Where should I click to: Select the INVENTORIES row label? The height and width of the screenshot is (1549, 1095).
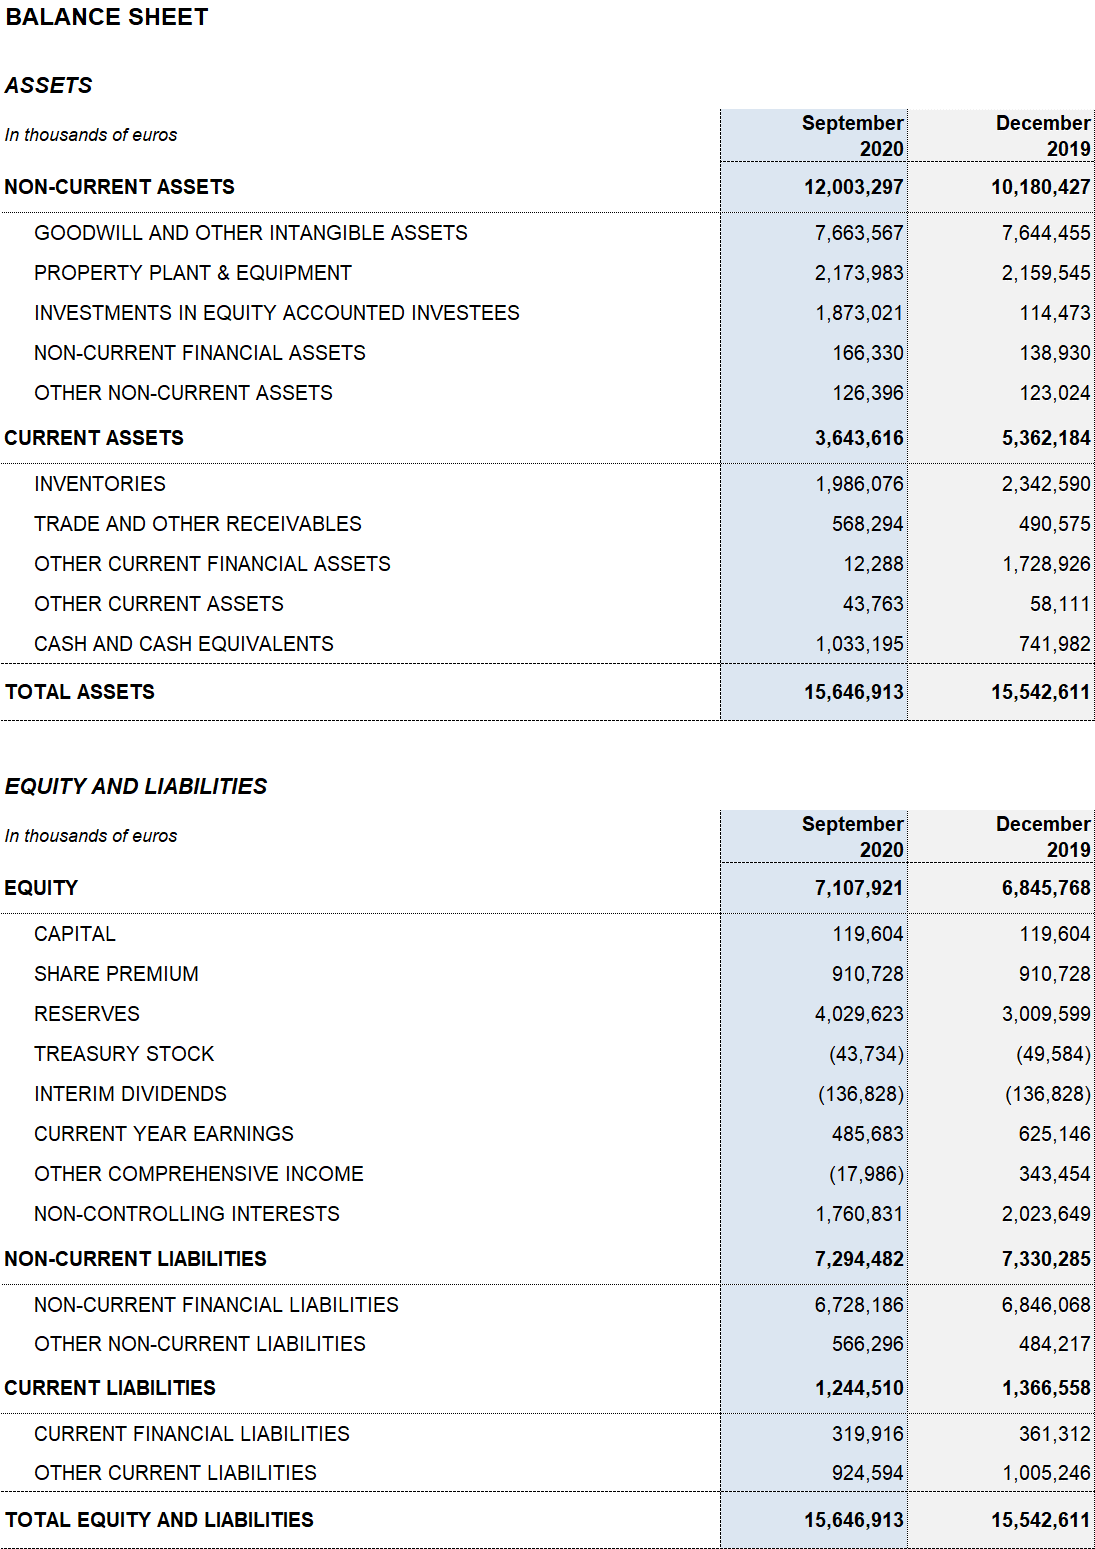pos(100,484)
